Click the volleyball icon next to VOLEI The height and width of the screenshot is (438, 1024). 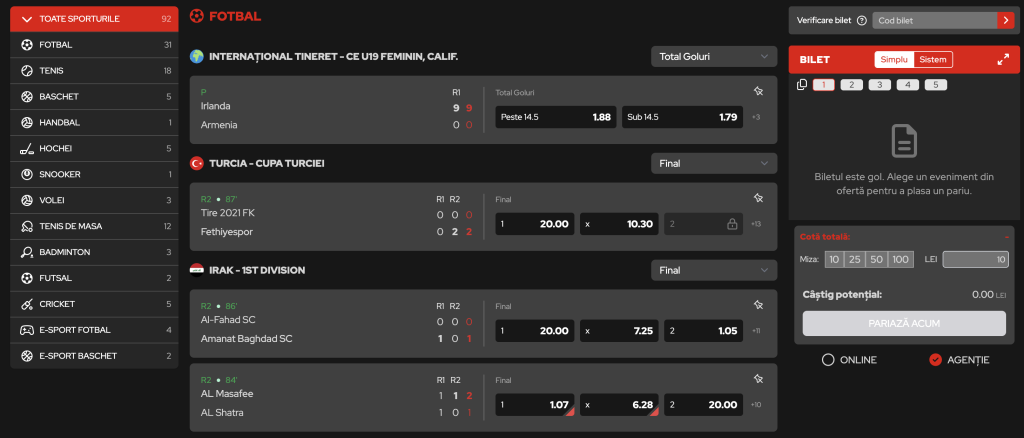[27, 200]
